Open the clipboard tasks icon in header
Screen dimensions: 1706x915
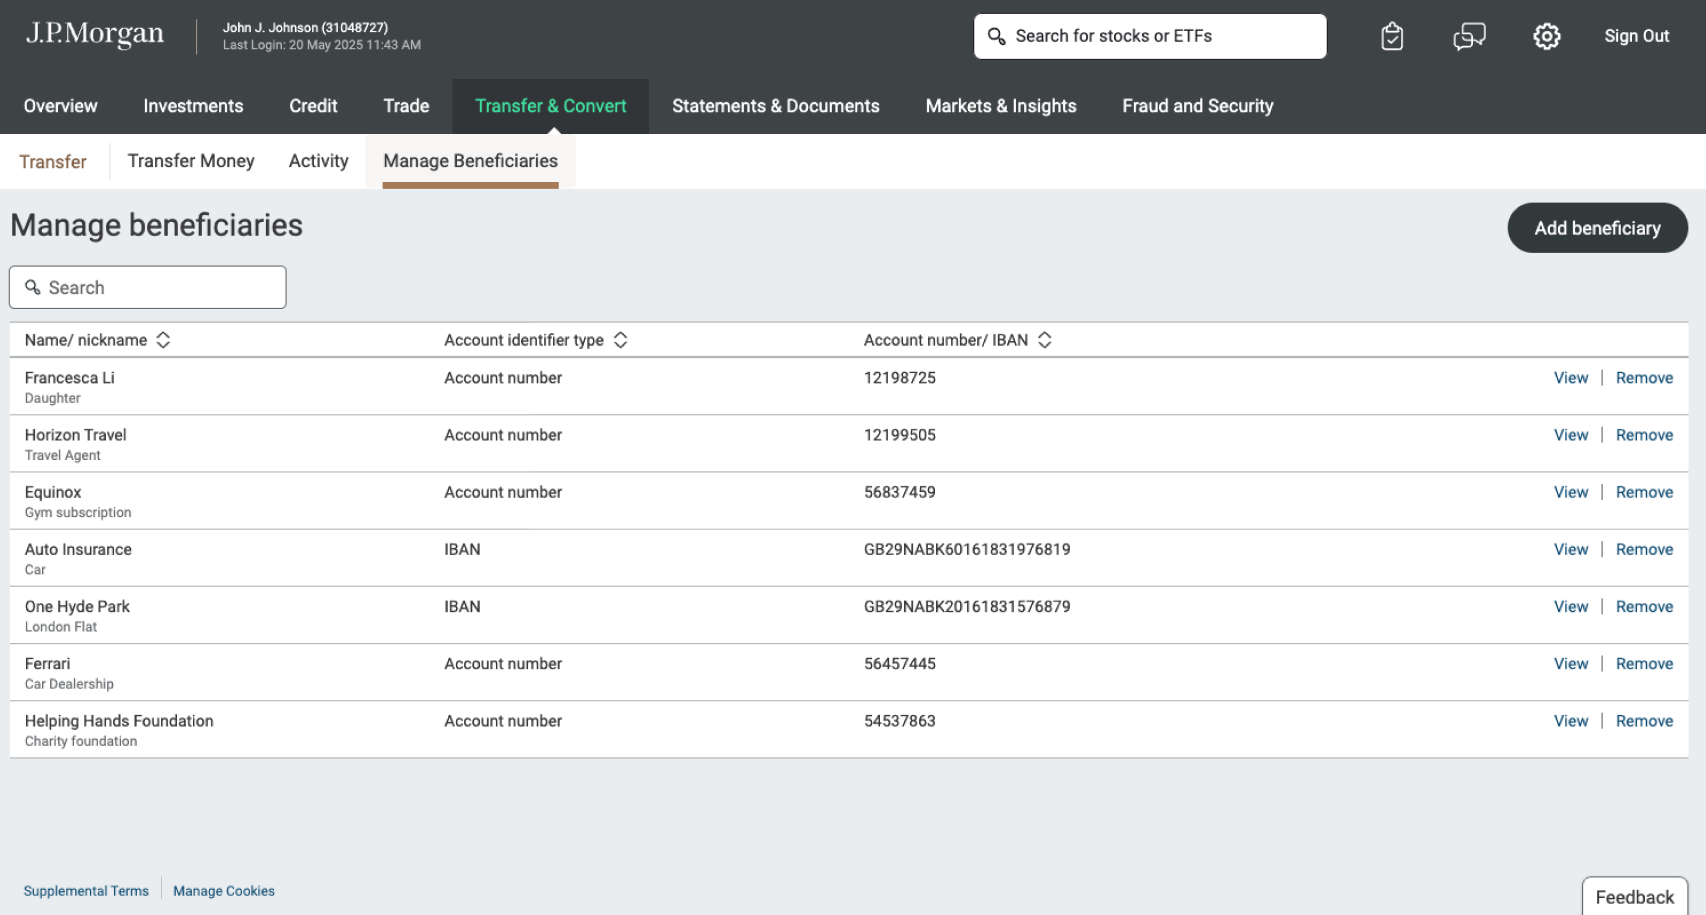[x=1392, y=37]
